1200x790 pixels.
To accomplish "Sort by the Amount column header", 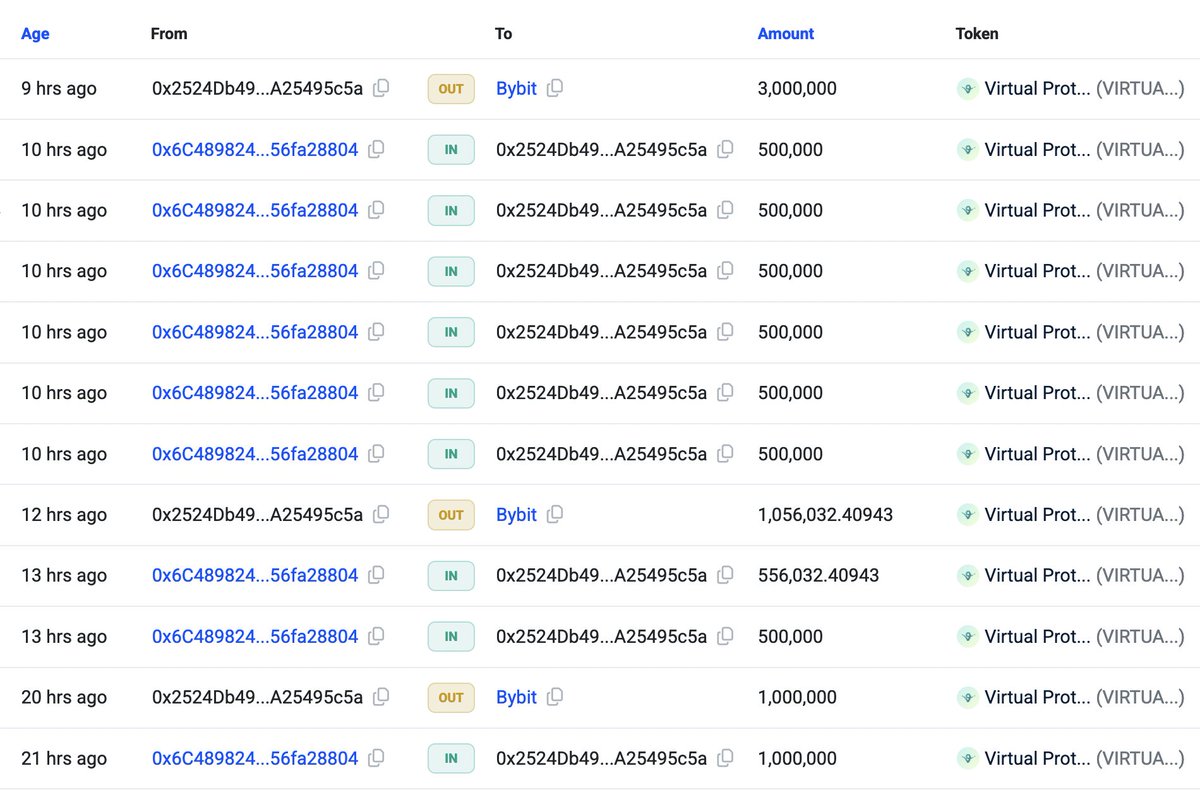I will point(786,33).
